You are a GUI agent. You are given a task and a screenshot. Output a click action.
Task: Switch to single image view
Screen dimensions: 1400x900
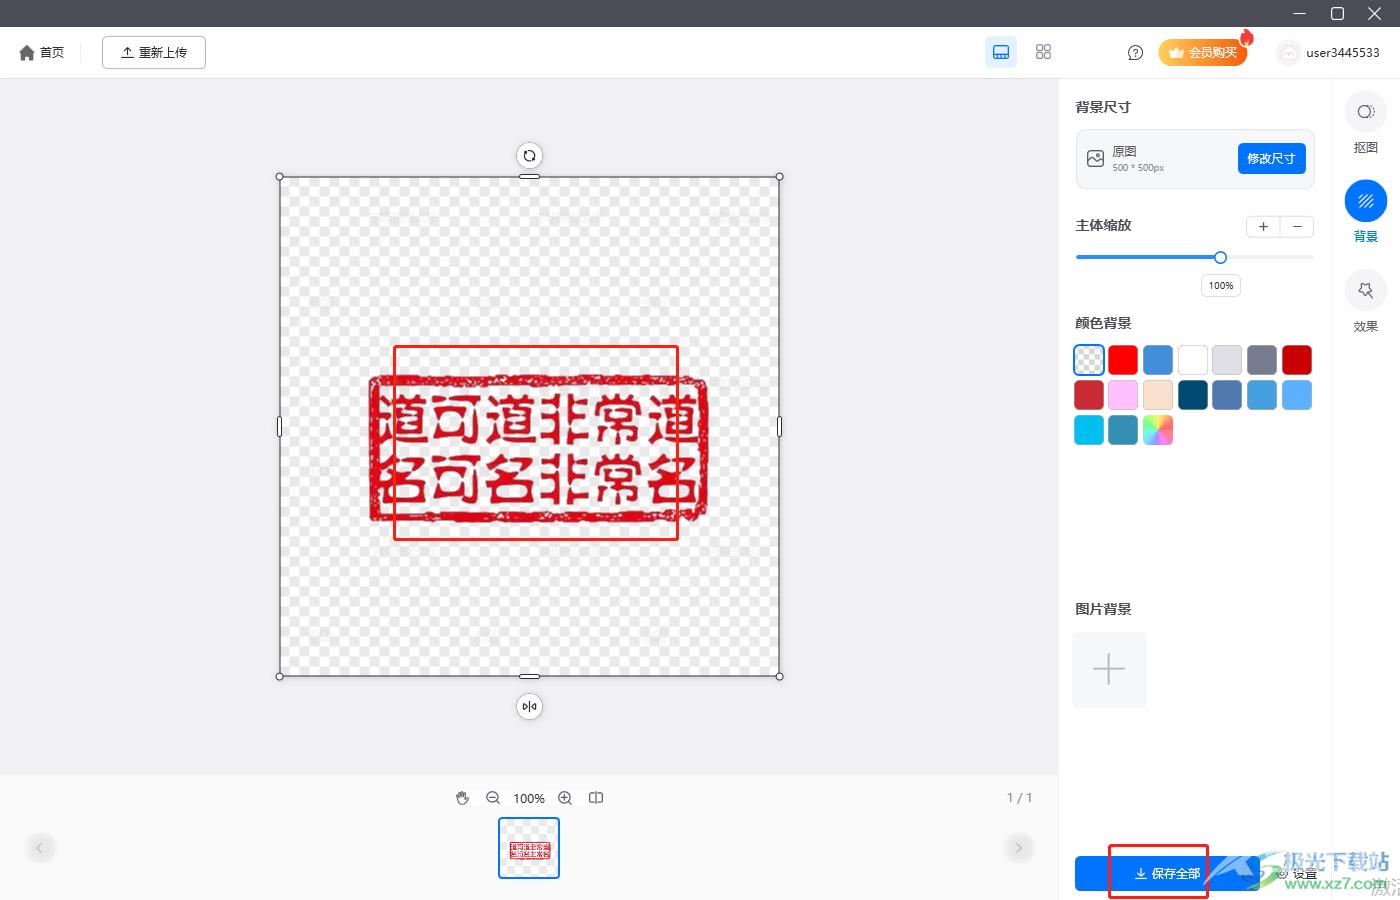1001,52
